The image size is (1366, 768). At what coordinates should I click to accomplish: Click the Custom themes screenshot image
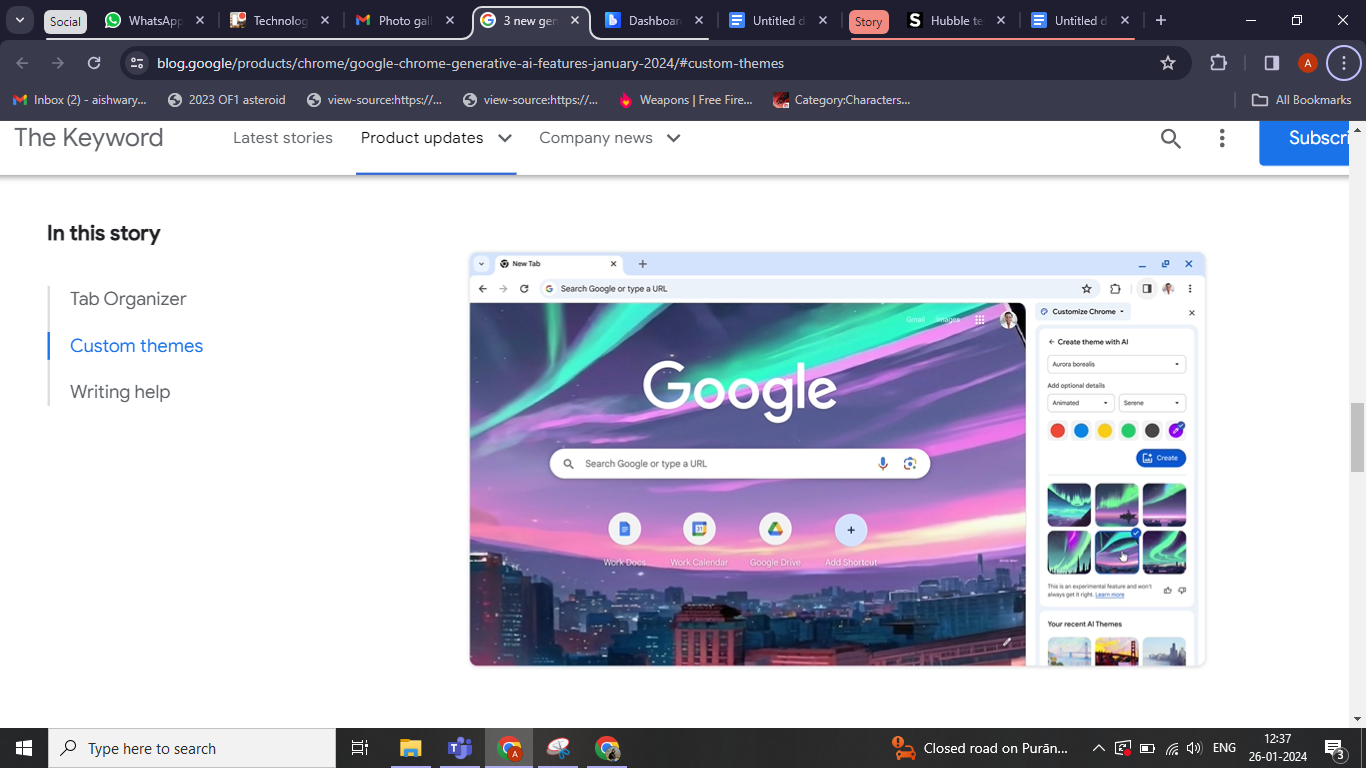(837, 459)
